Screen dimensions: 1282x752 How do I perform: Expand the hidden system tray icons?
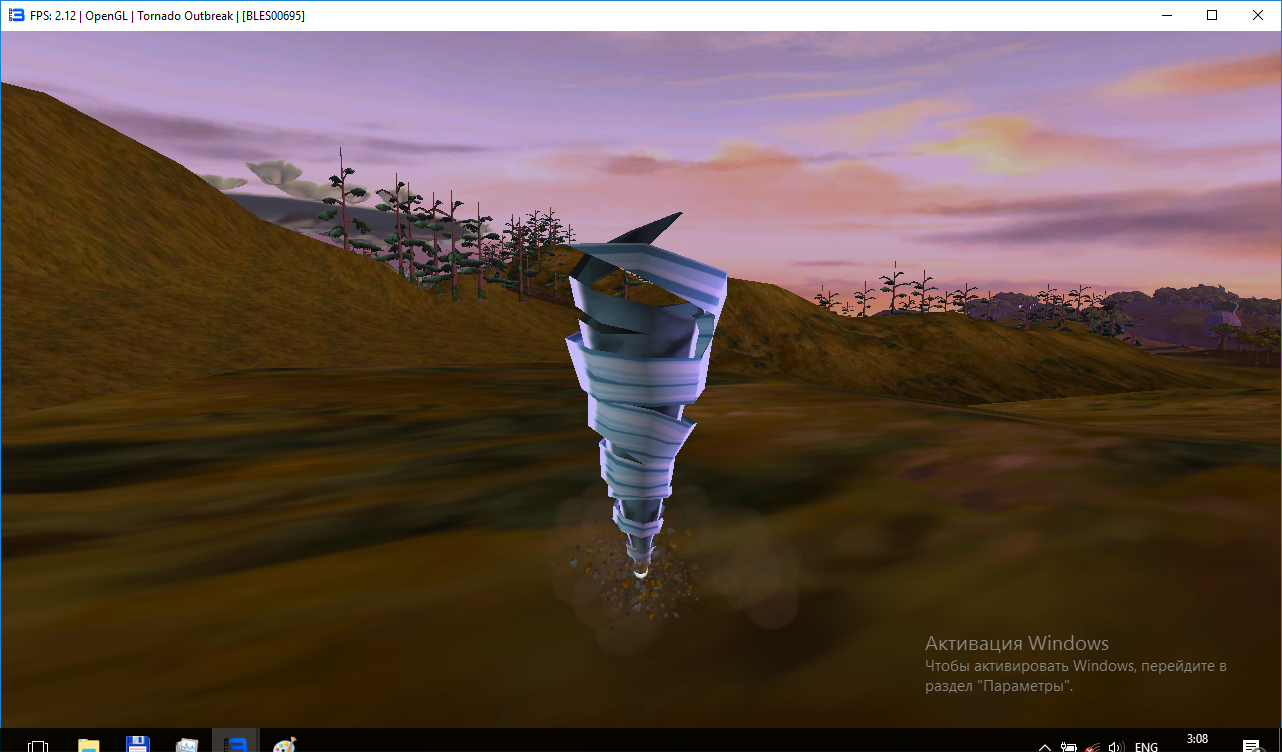coord(1045,746)
